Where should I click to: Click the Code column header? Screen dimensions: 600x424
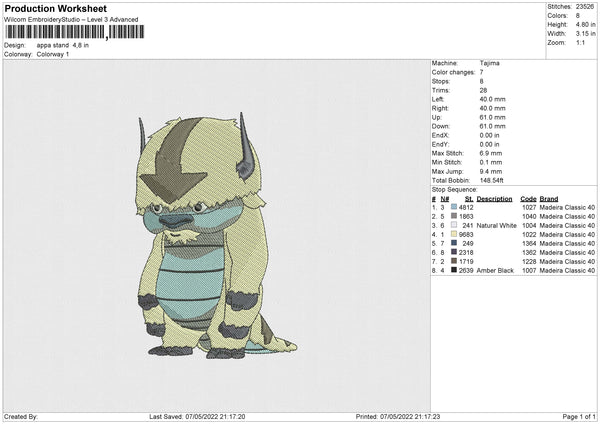click(x=528, y=199)
